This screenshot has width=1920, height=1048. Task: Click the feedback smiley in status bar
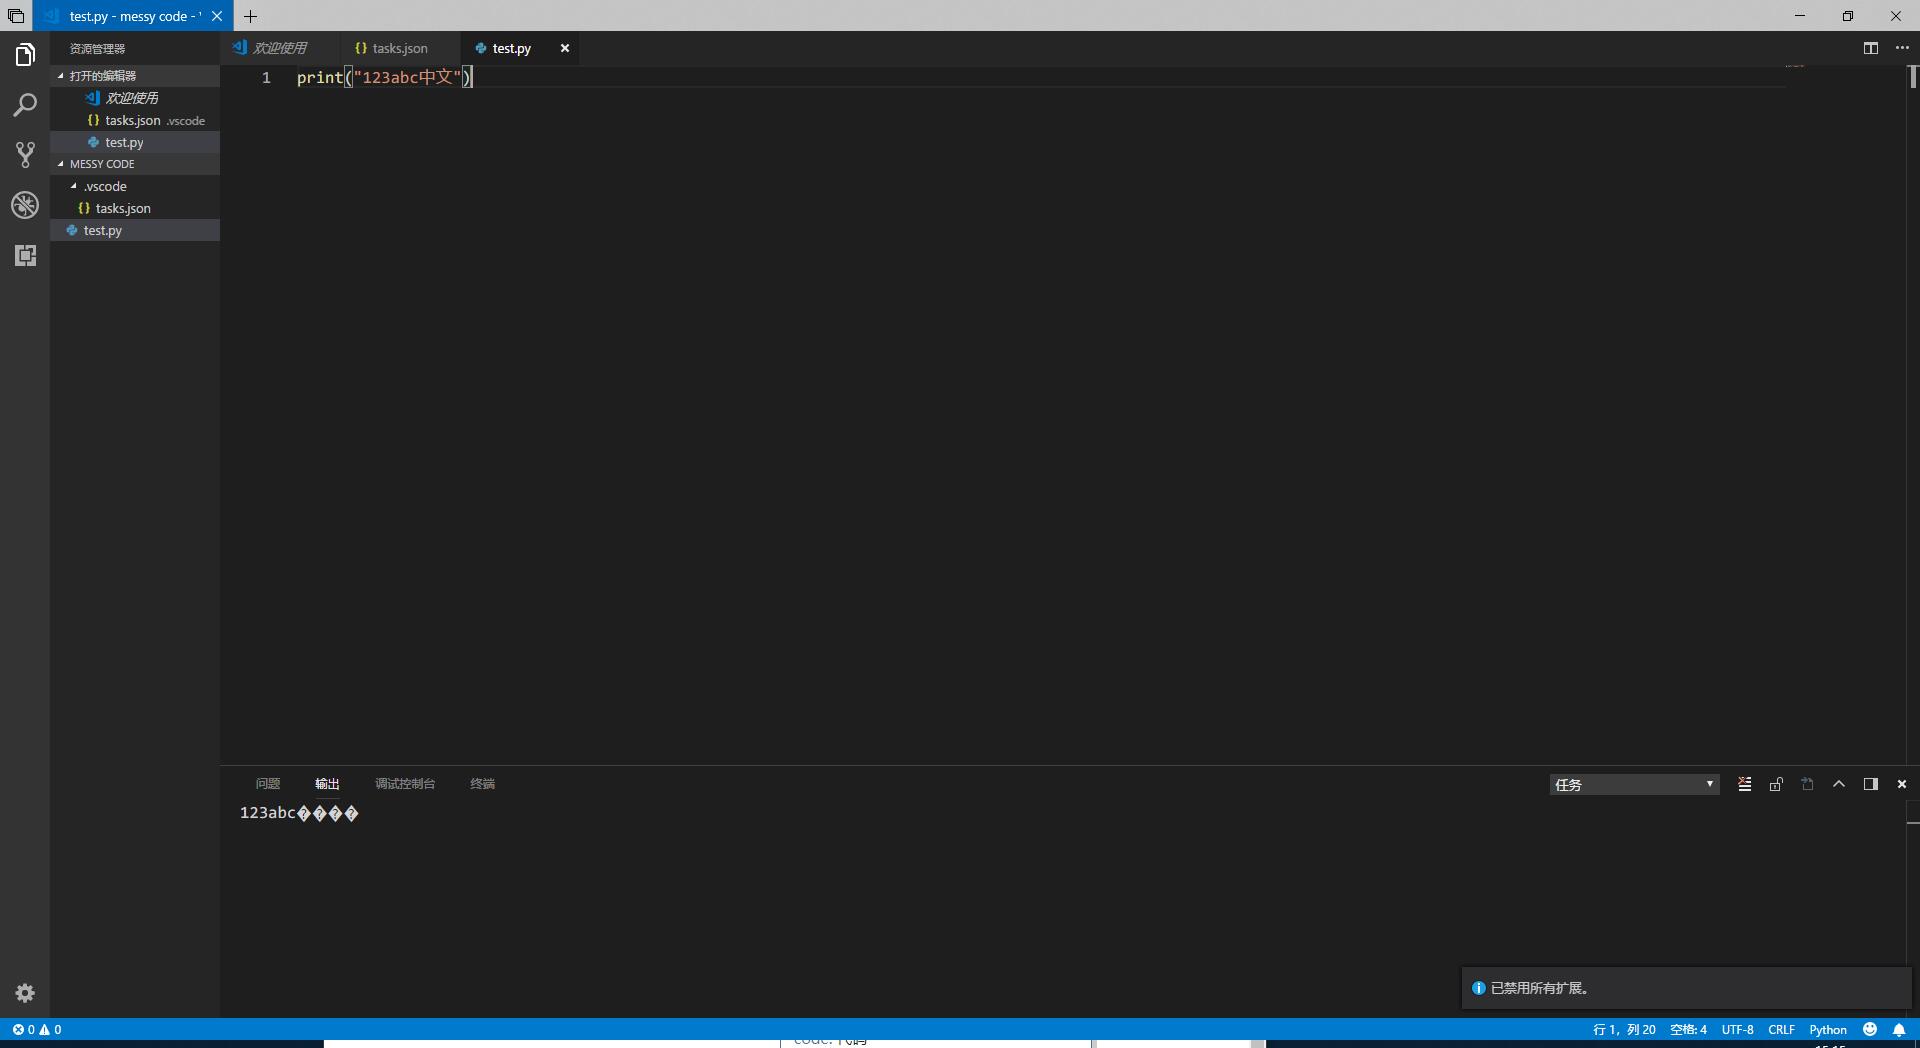(1870, 1029)
